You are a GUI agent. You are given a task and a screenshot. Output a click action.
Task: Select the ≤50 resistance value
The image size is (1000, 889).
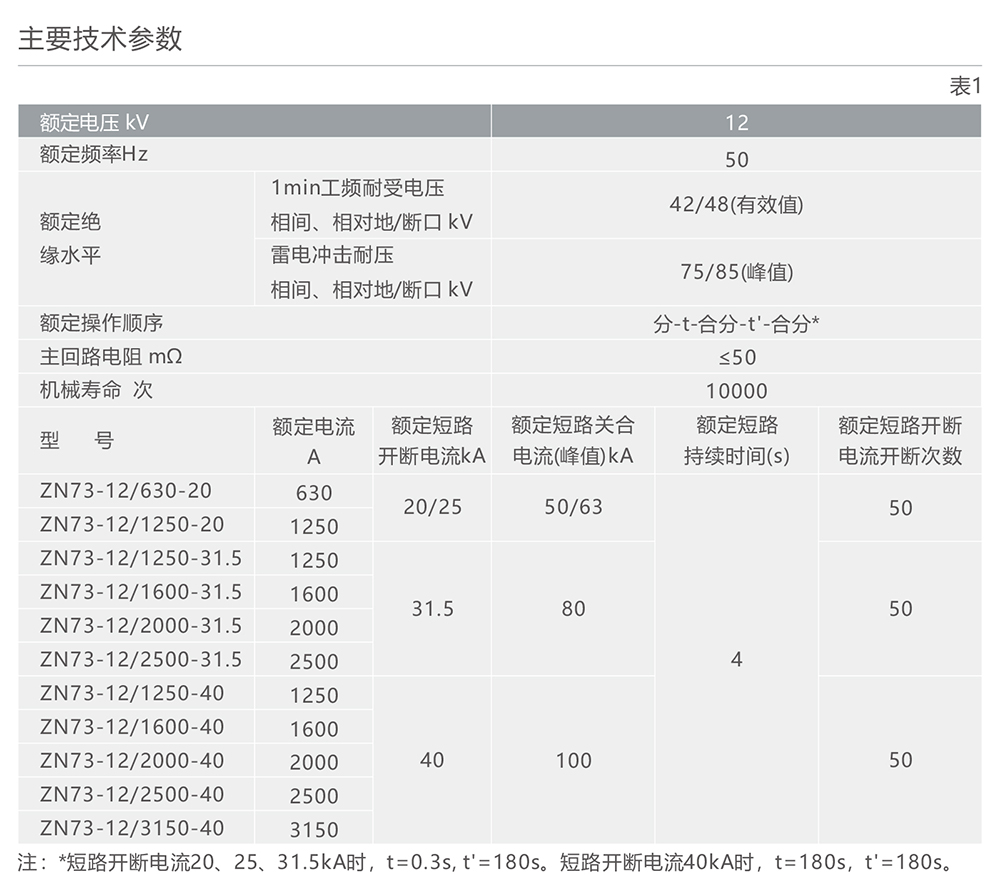point(738,356)
